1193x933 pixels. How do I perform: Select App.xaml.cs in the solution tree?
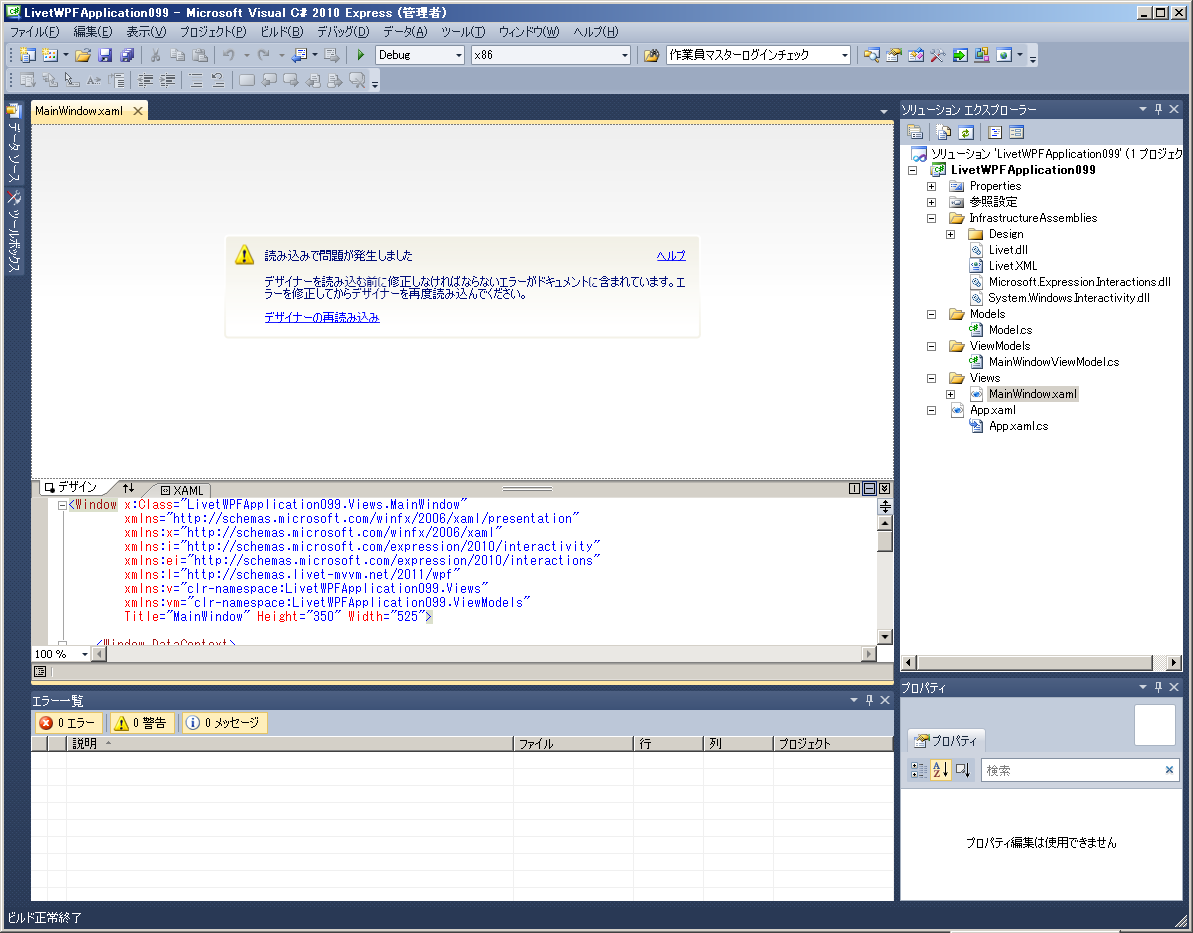(x=1018, y=426)
